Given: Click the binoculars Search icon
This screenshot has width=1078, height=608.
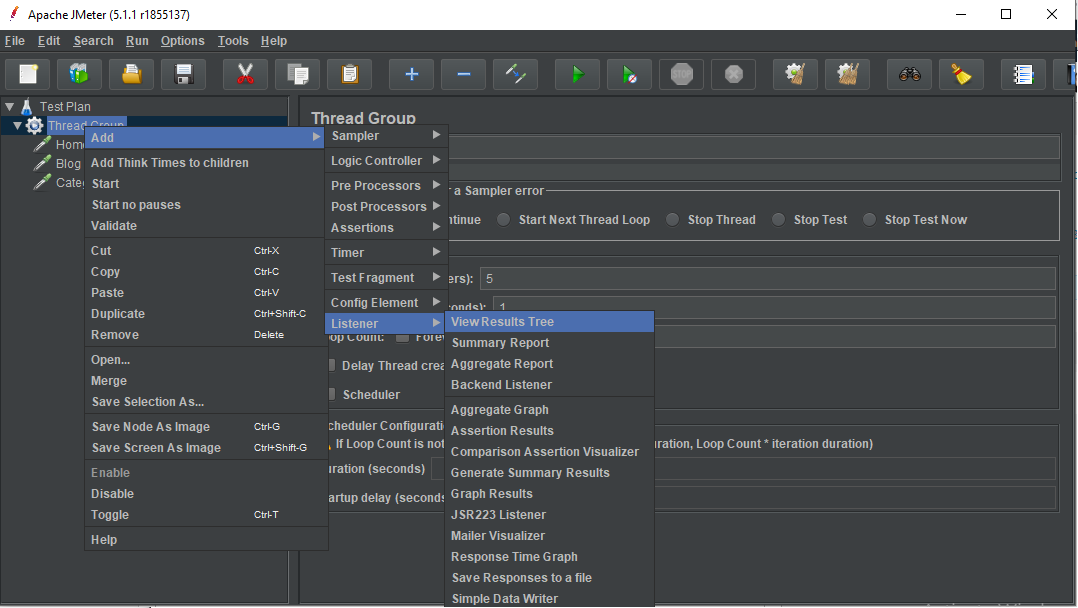Looking at the screenshot, I should (909, 74).
